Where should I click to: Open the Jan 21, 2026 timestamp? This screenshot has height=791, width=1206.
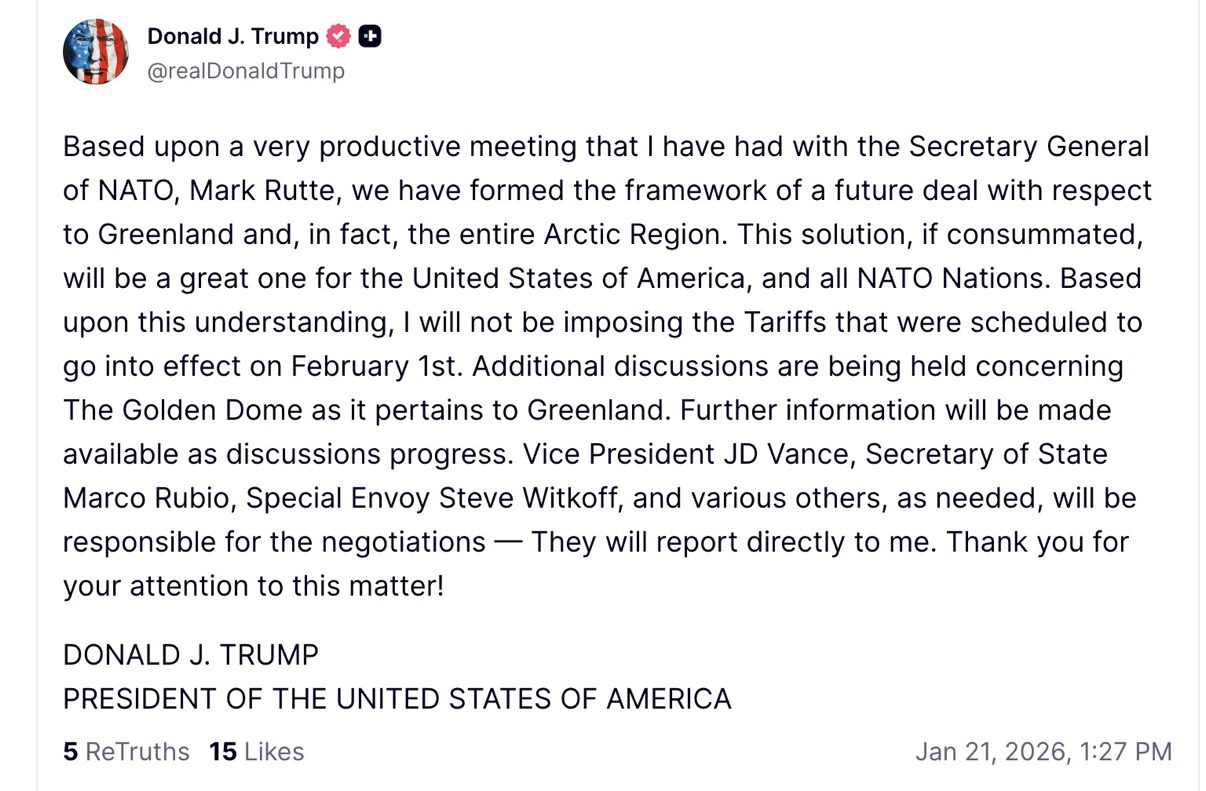point(1043,751)
